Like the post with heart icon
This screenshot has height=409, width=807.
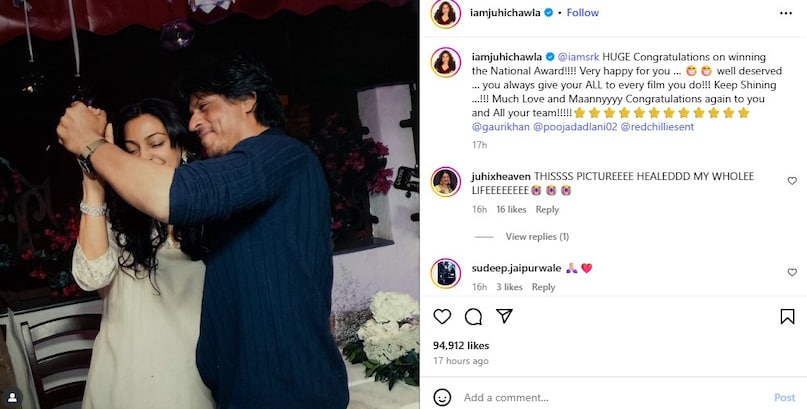(x=442, y=316)
